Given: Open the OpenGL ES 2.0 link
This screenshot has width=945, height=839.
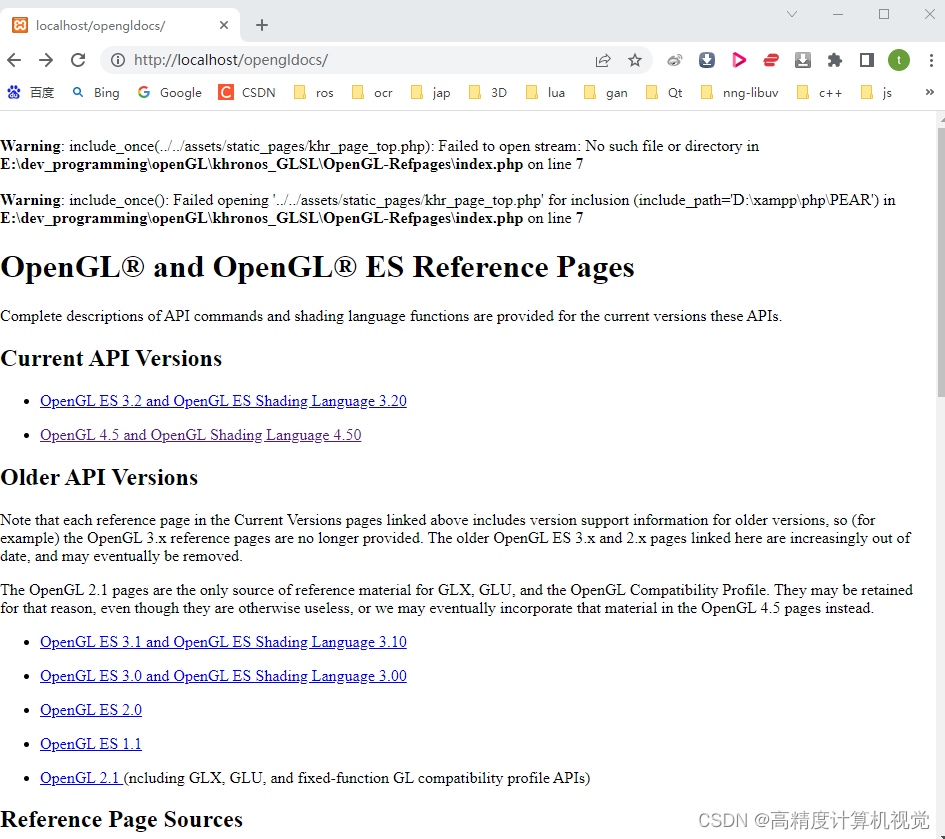Looking at the screenshot, I should pos(91,710).
